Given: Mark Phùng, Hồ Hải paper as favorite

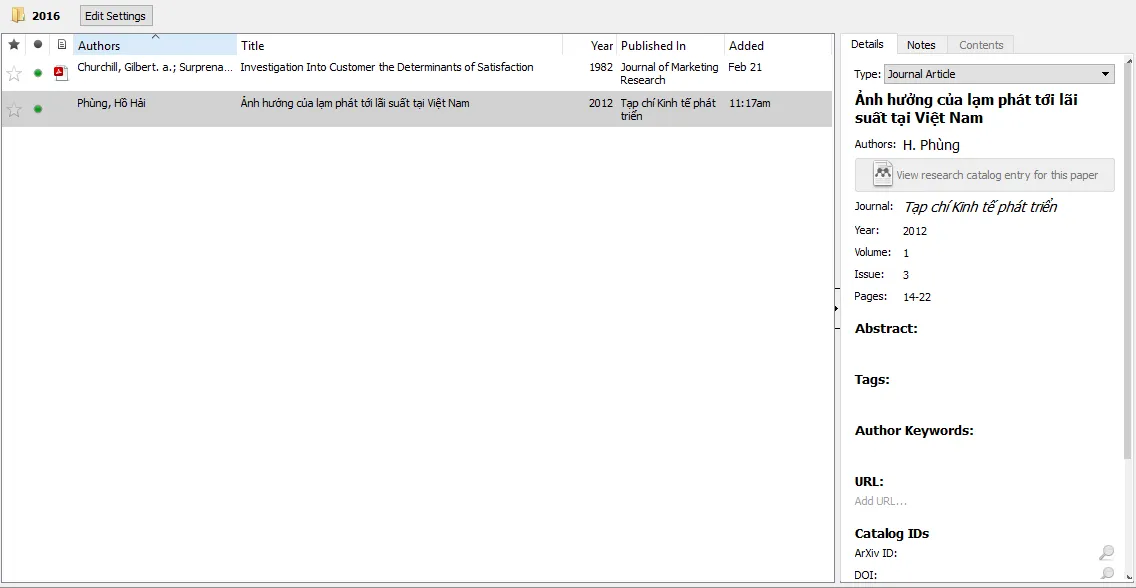Looking at the screenshot, I should point(14,109).
